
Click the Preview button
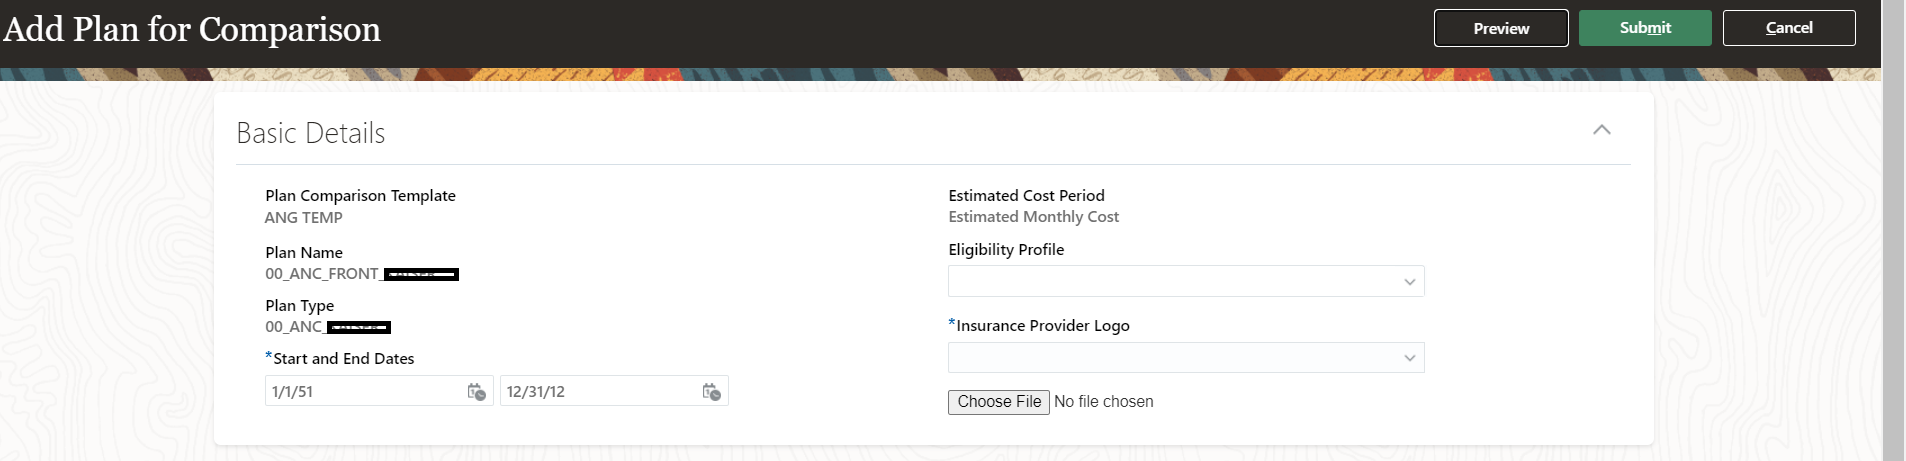1500,28
